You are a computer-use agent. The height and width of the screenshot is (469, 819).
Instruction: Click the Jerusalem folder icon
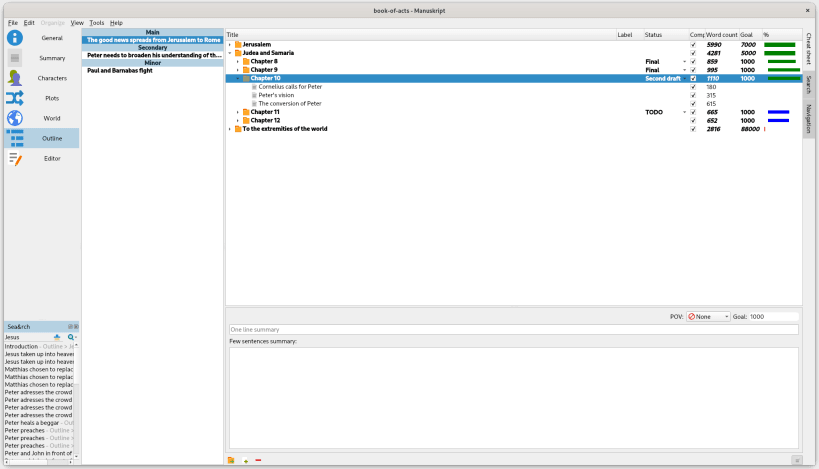(238, 44)
